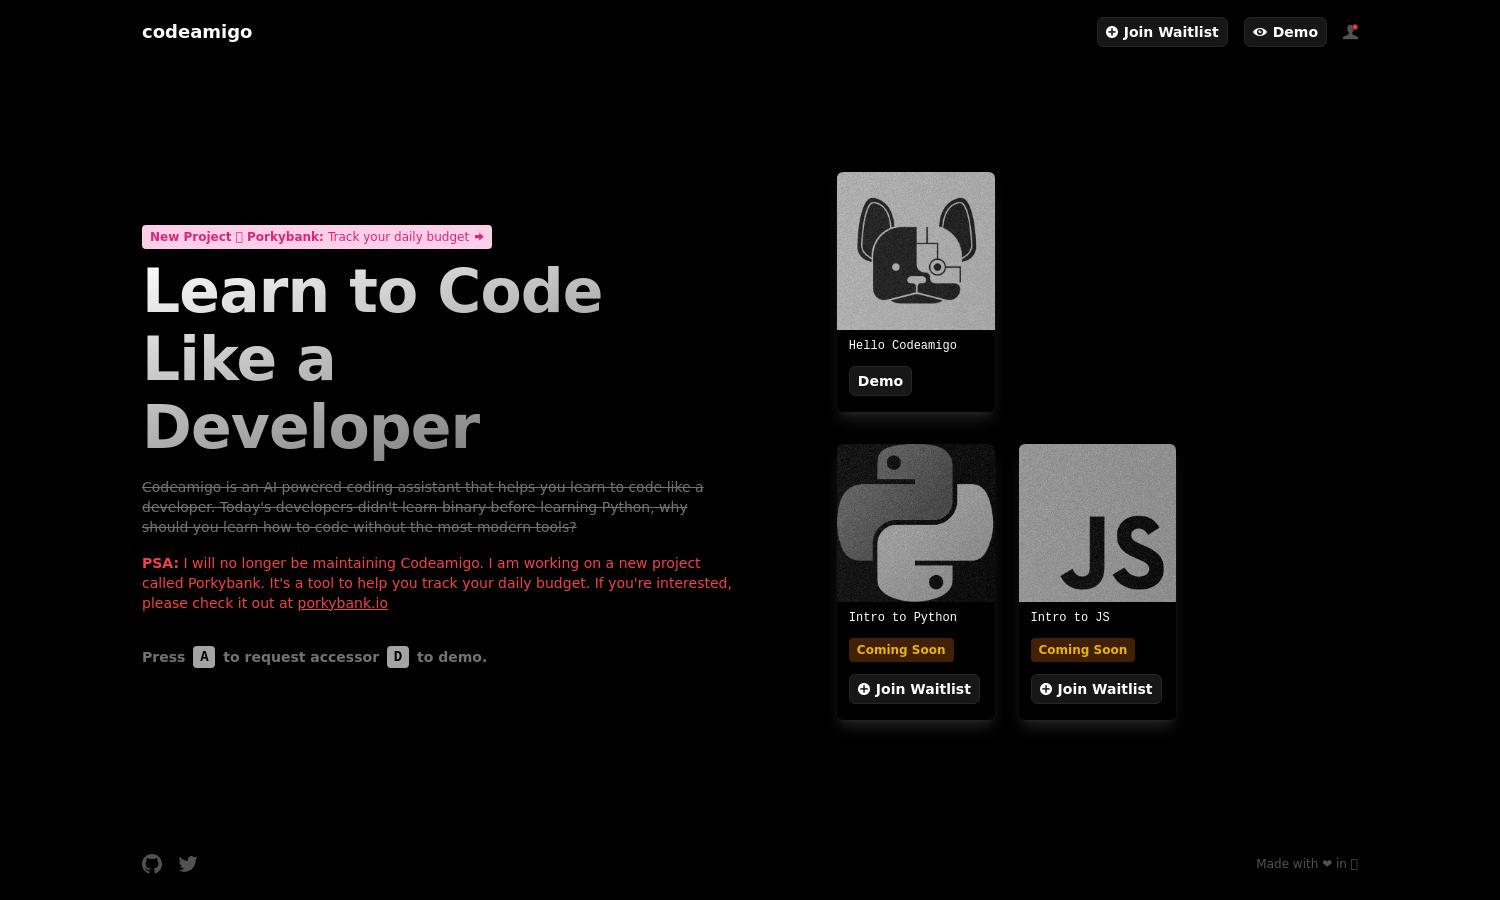1500x900 pixels.
Task: Join Waitlist on Intro to Python card
Action: click(x=914, y=689)
